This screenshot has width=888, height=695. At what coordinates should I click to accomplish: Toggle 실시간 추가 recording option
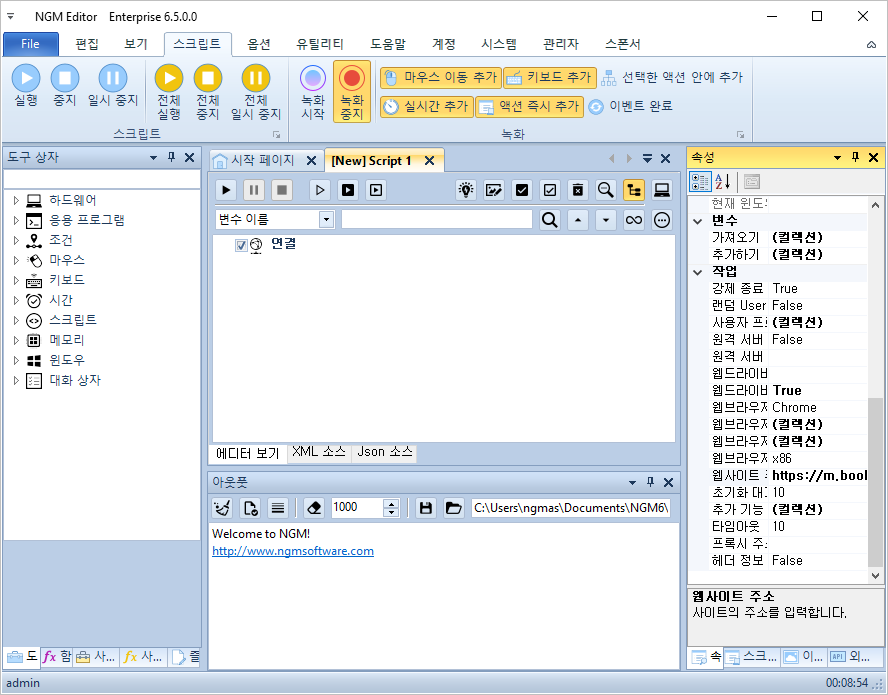tap(426, 106)
